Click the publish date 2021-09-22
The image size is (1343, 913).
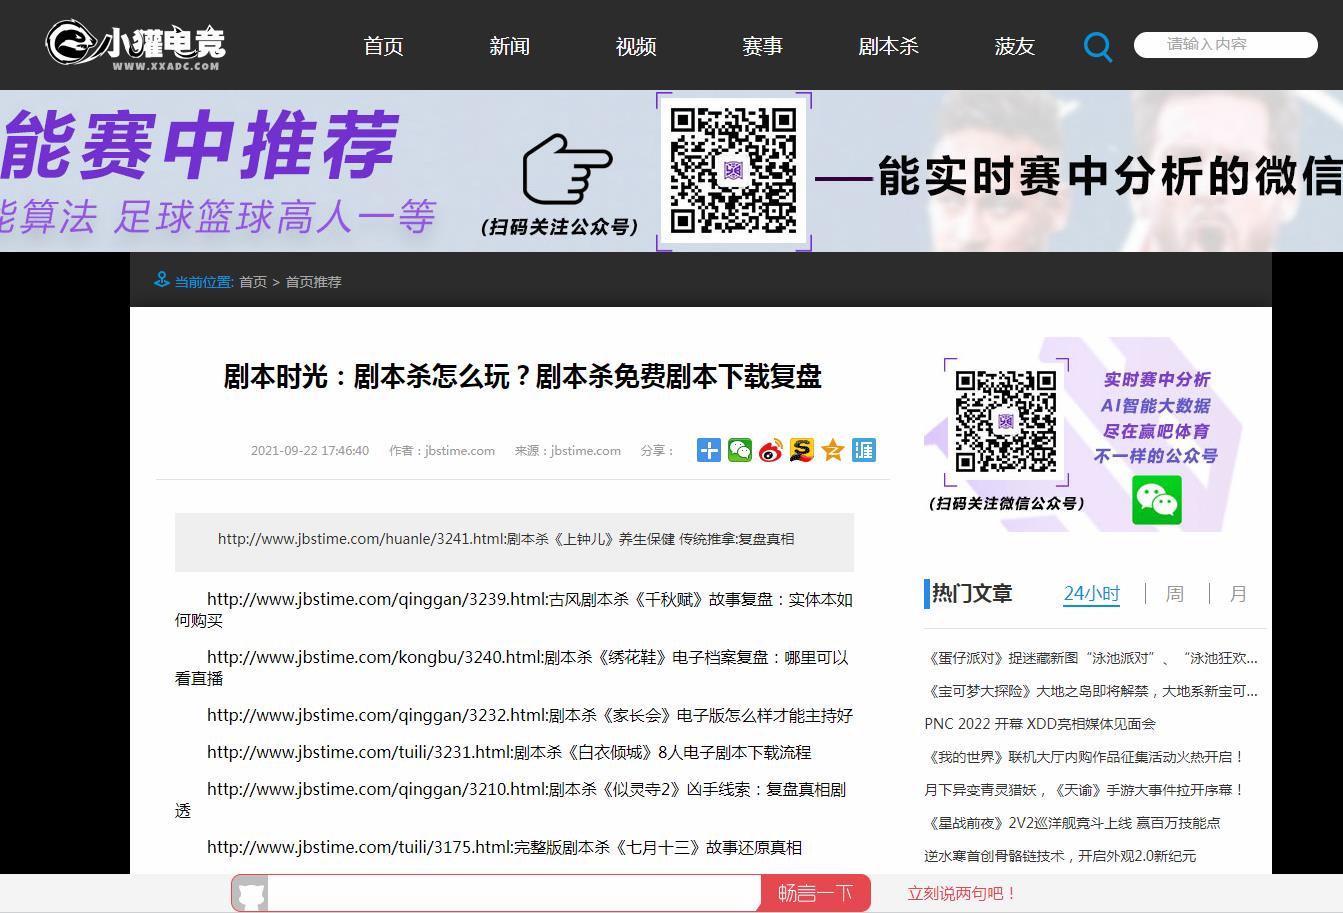[x=310, y=451]
